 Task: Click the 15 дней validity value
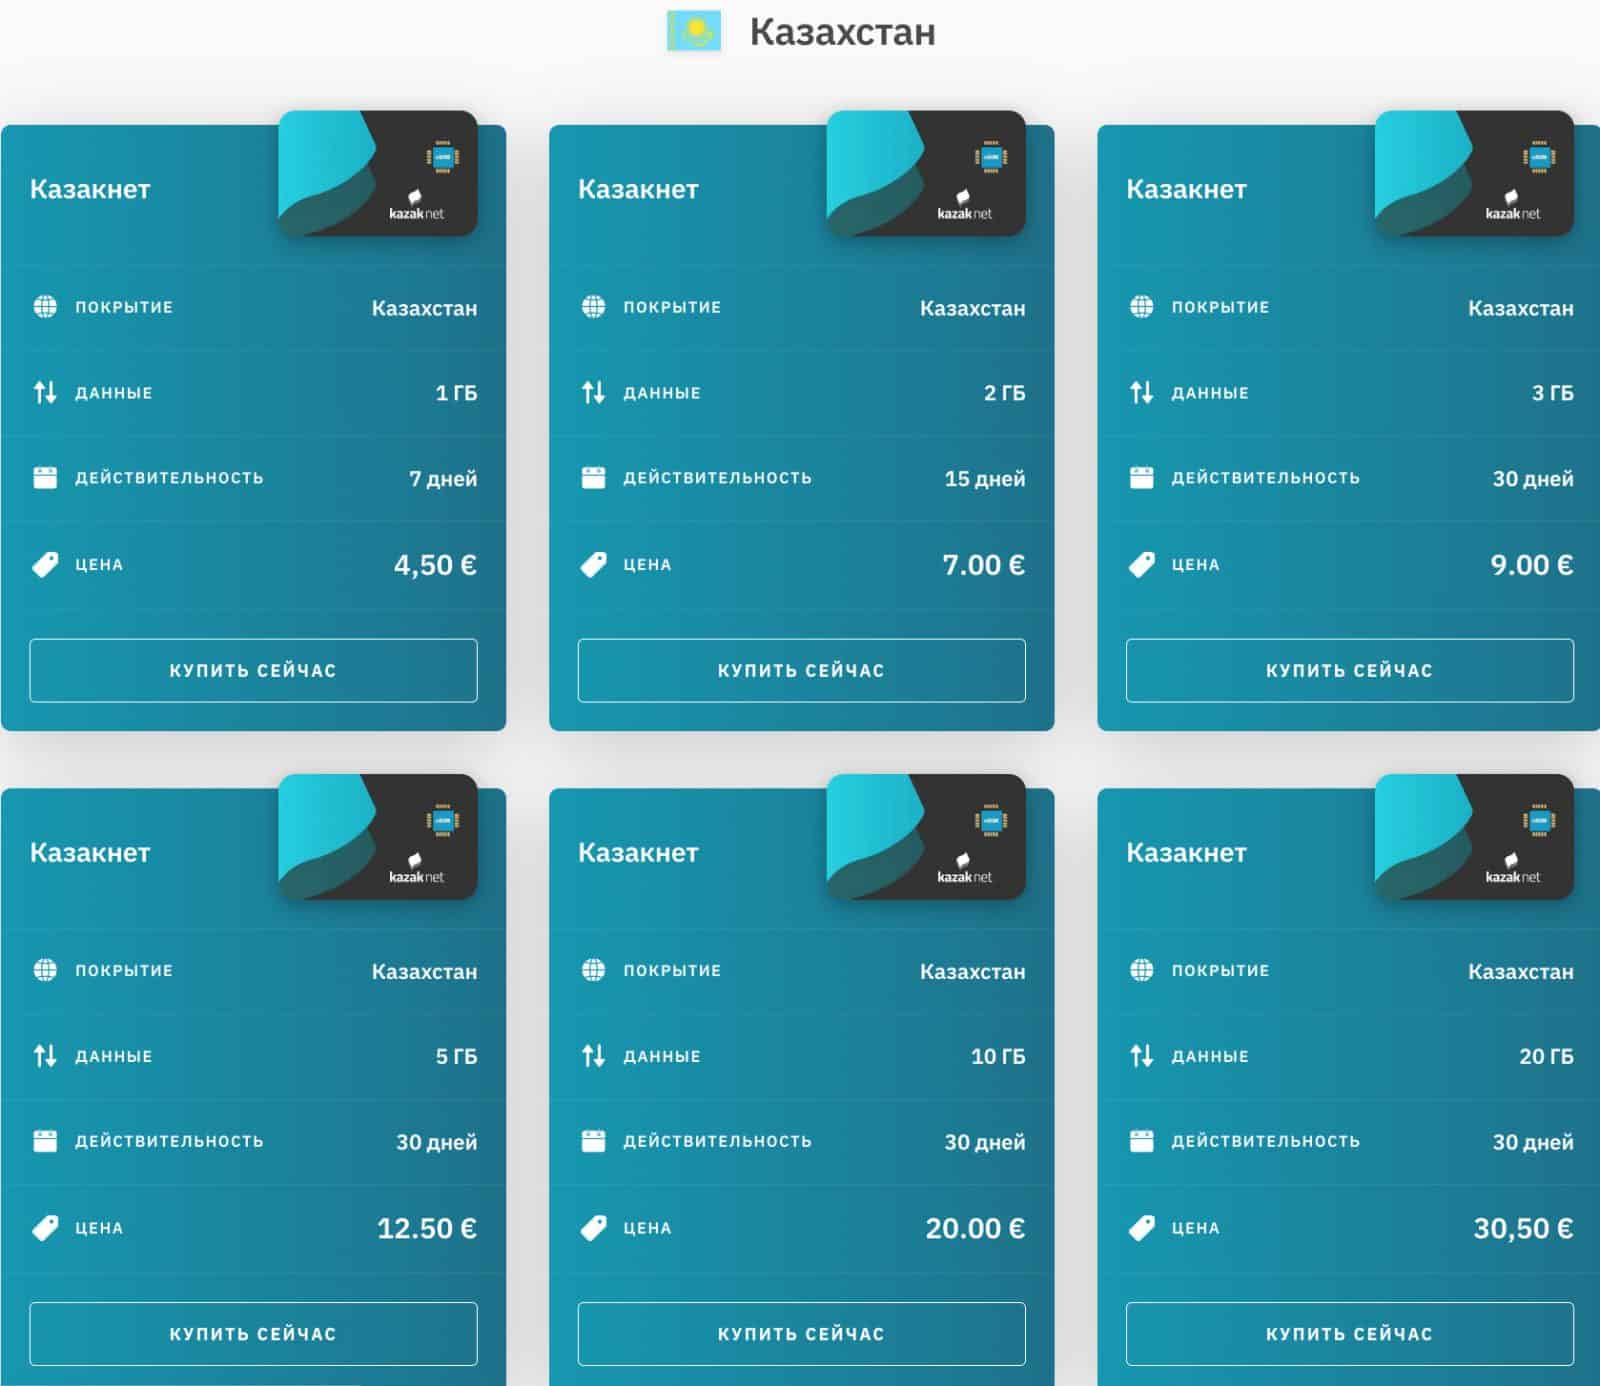click(985, 479)
